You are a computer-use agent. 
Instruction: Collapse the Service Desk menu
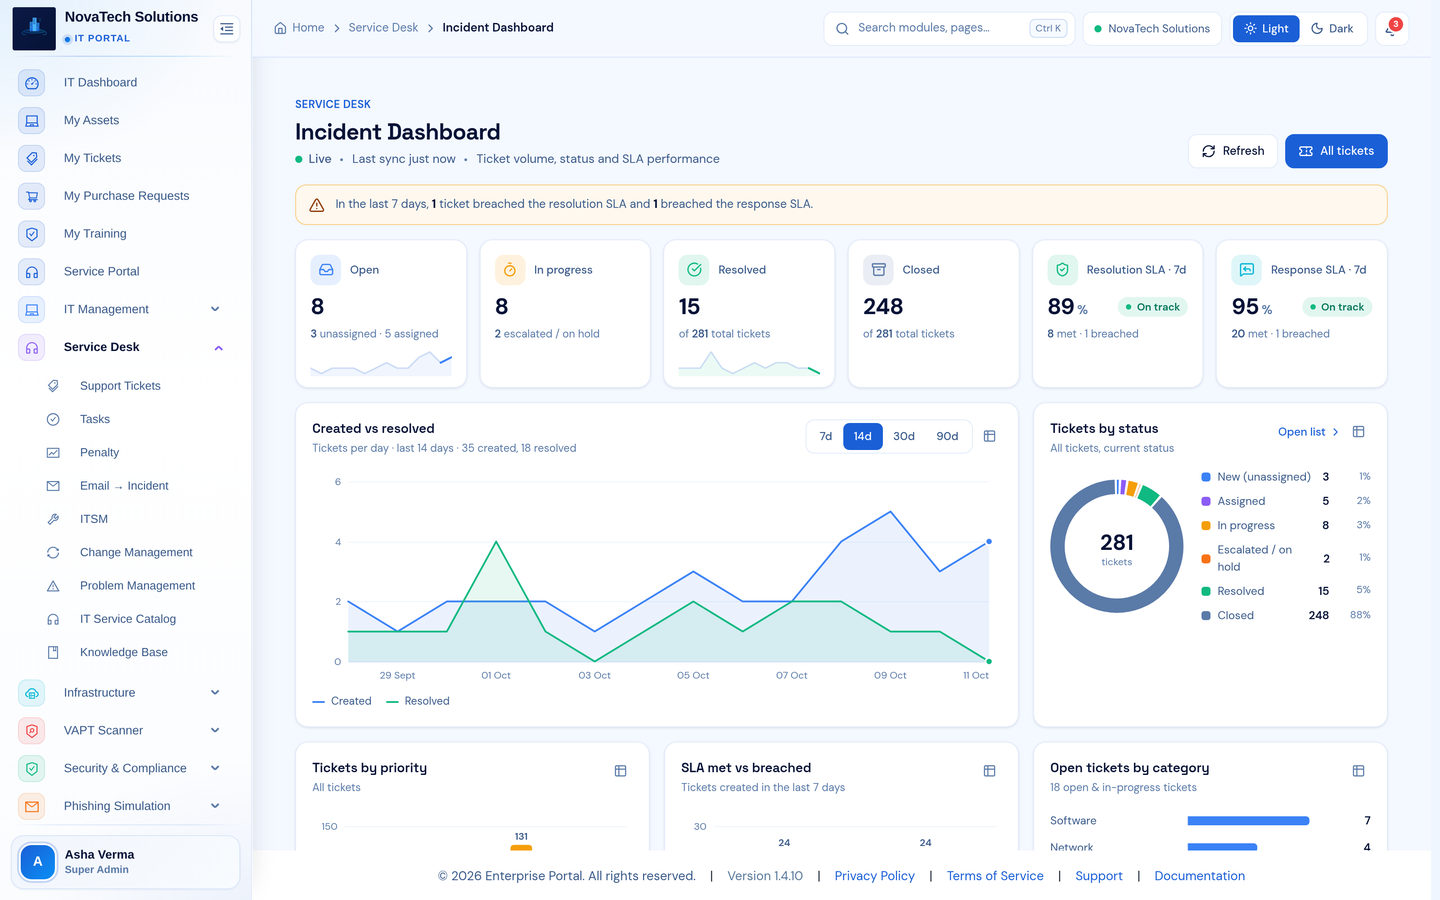(x=218, y=348)
